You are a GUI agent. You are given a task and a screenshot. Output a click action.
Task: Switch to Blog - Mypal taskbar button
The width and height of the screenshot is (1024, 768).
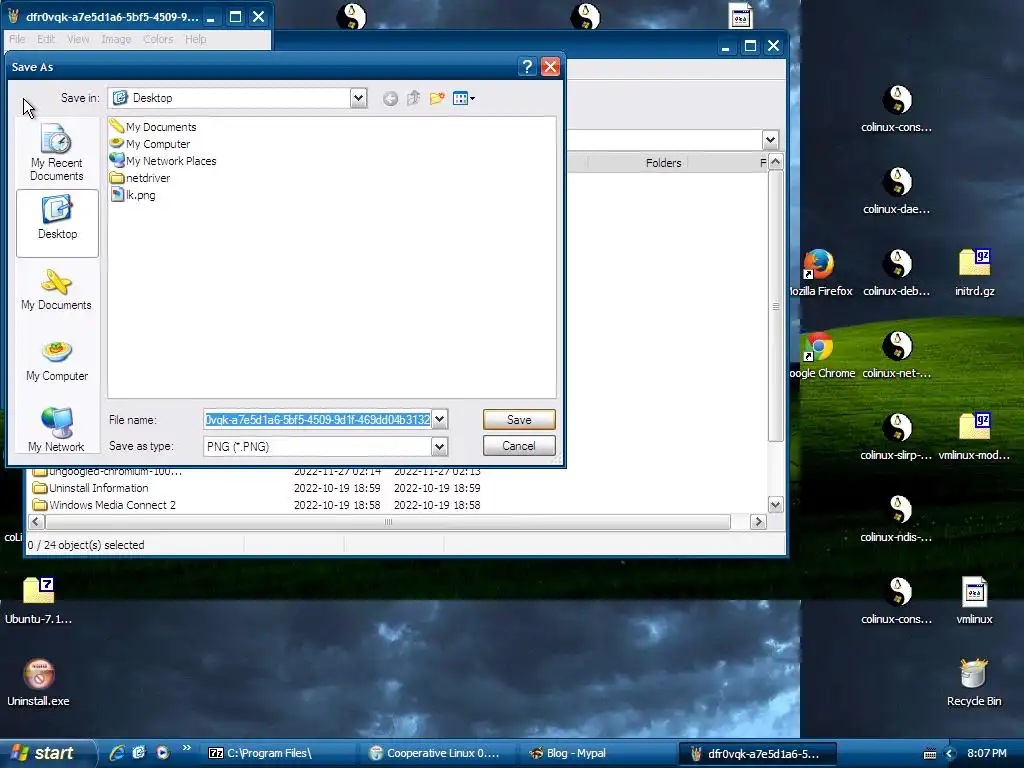[x=596, y=753]
